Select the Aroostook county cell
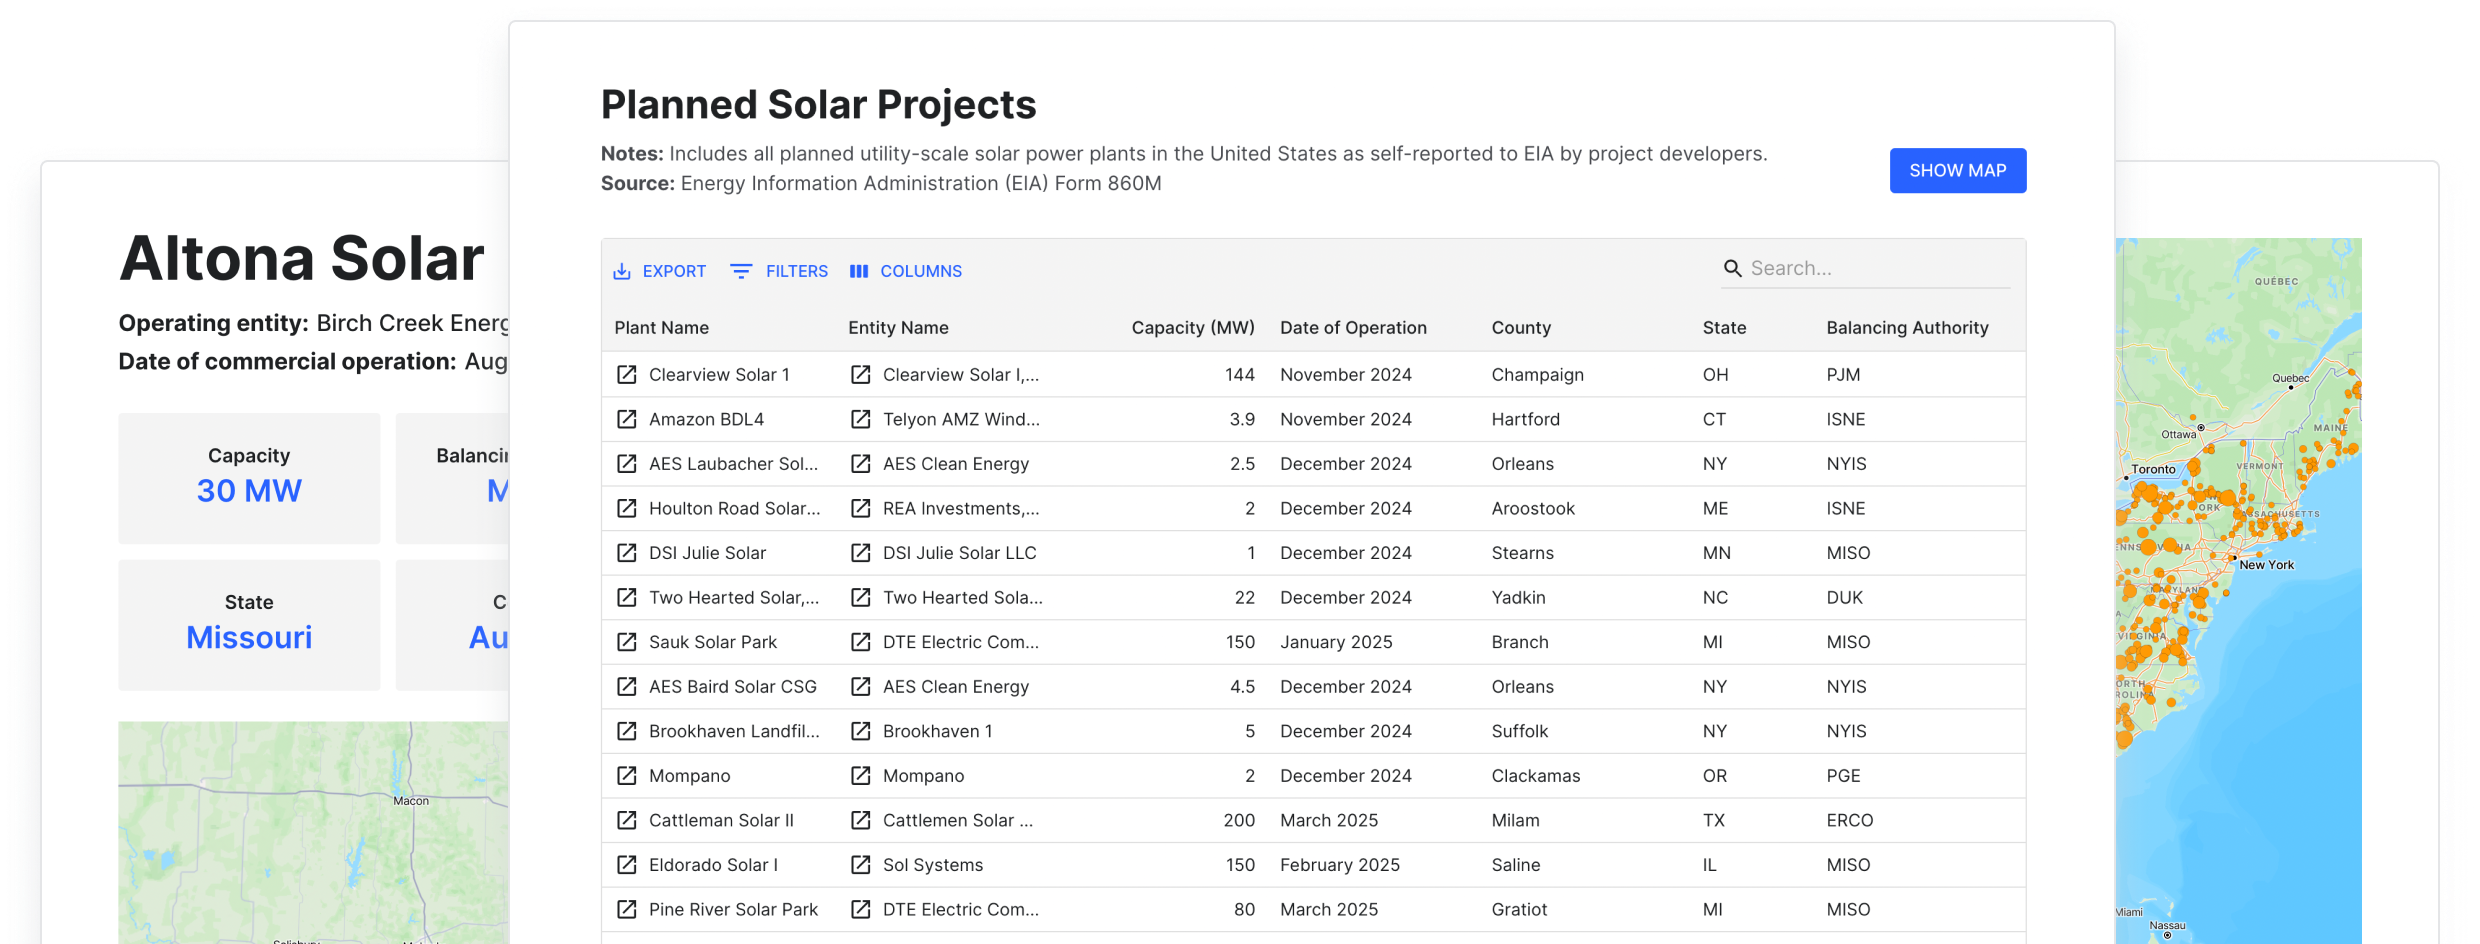The width and height of the screenshot is (2480, 944). [1533, 508]
